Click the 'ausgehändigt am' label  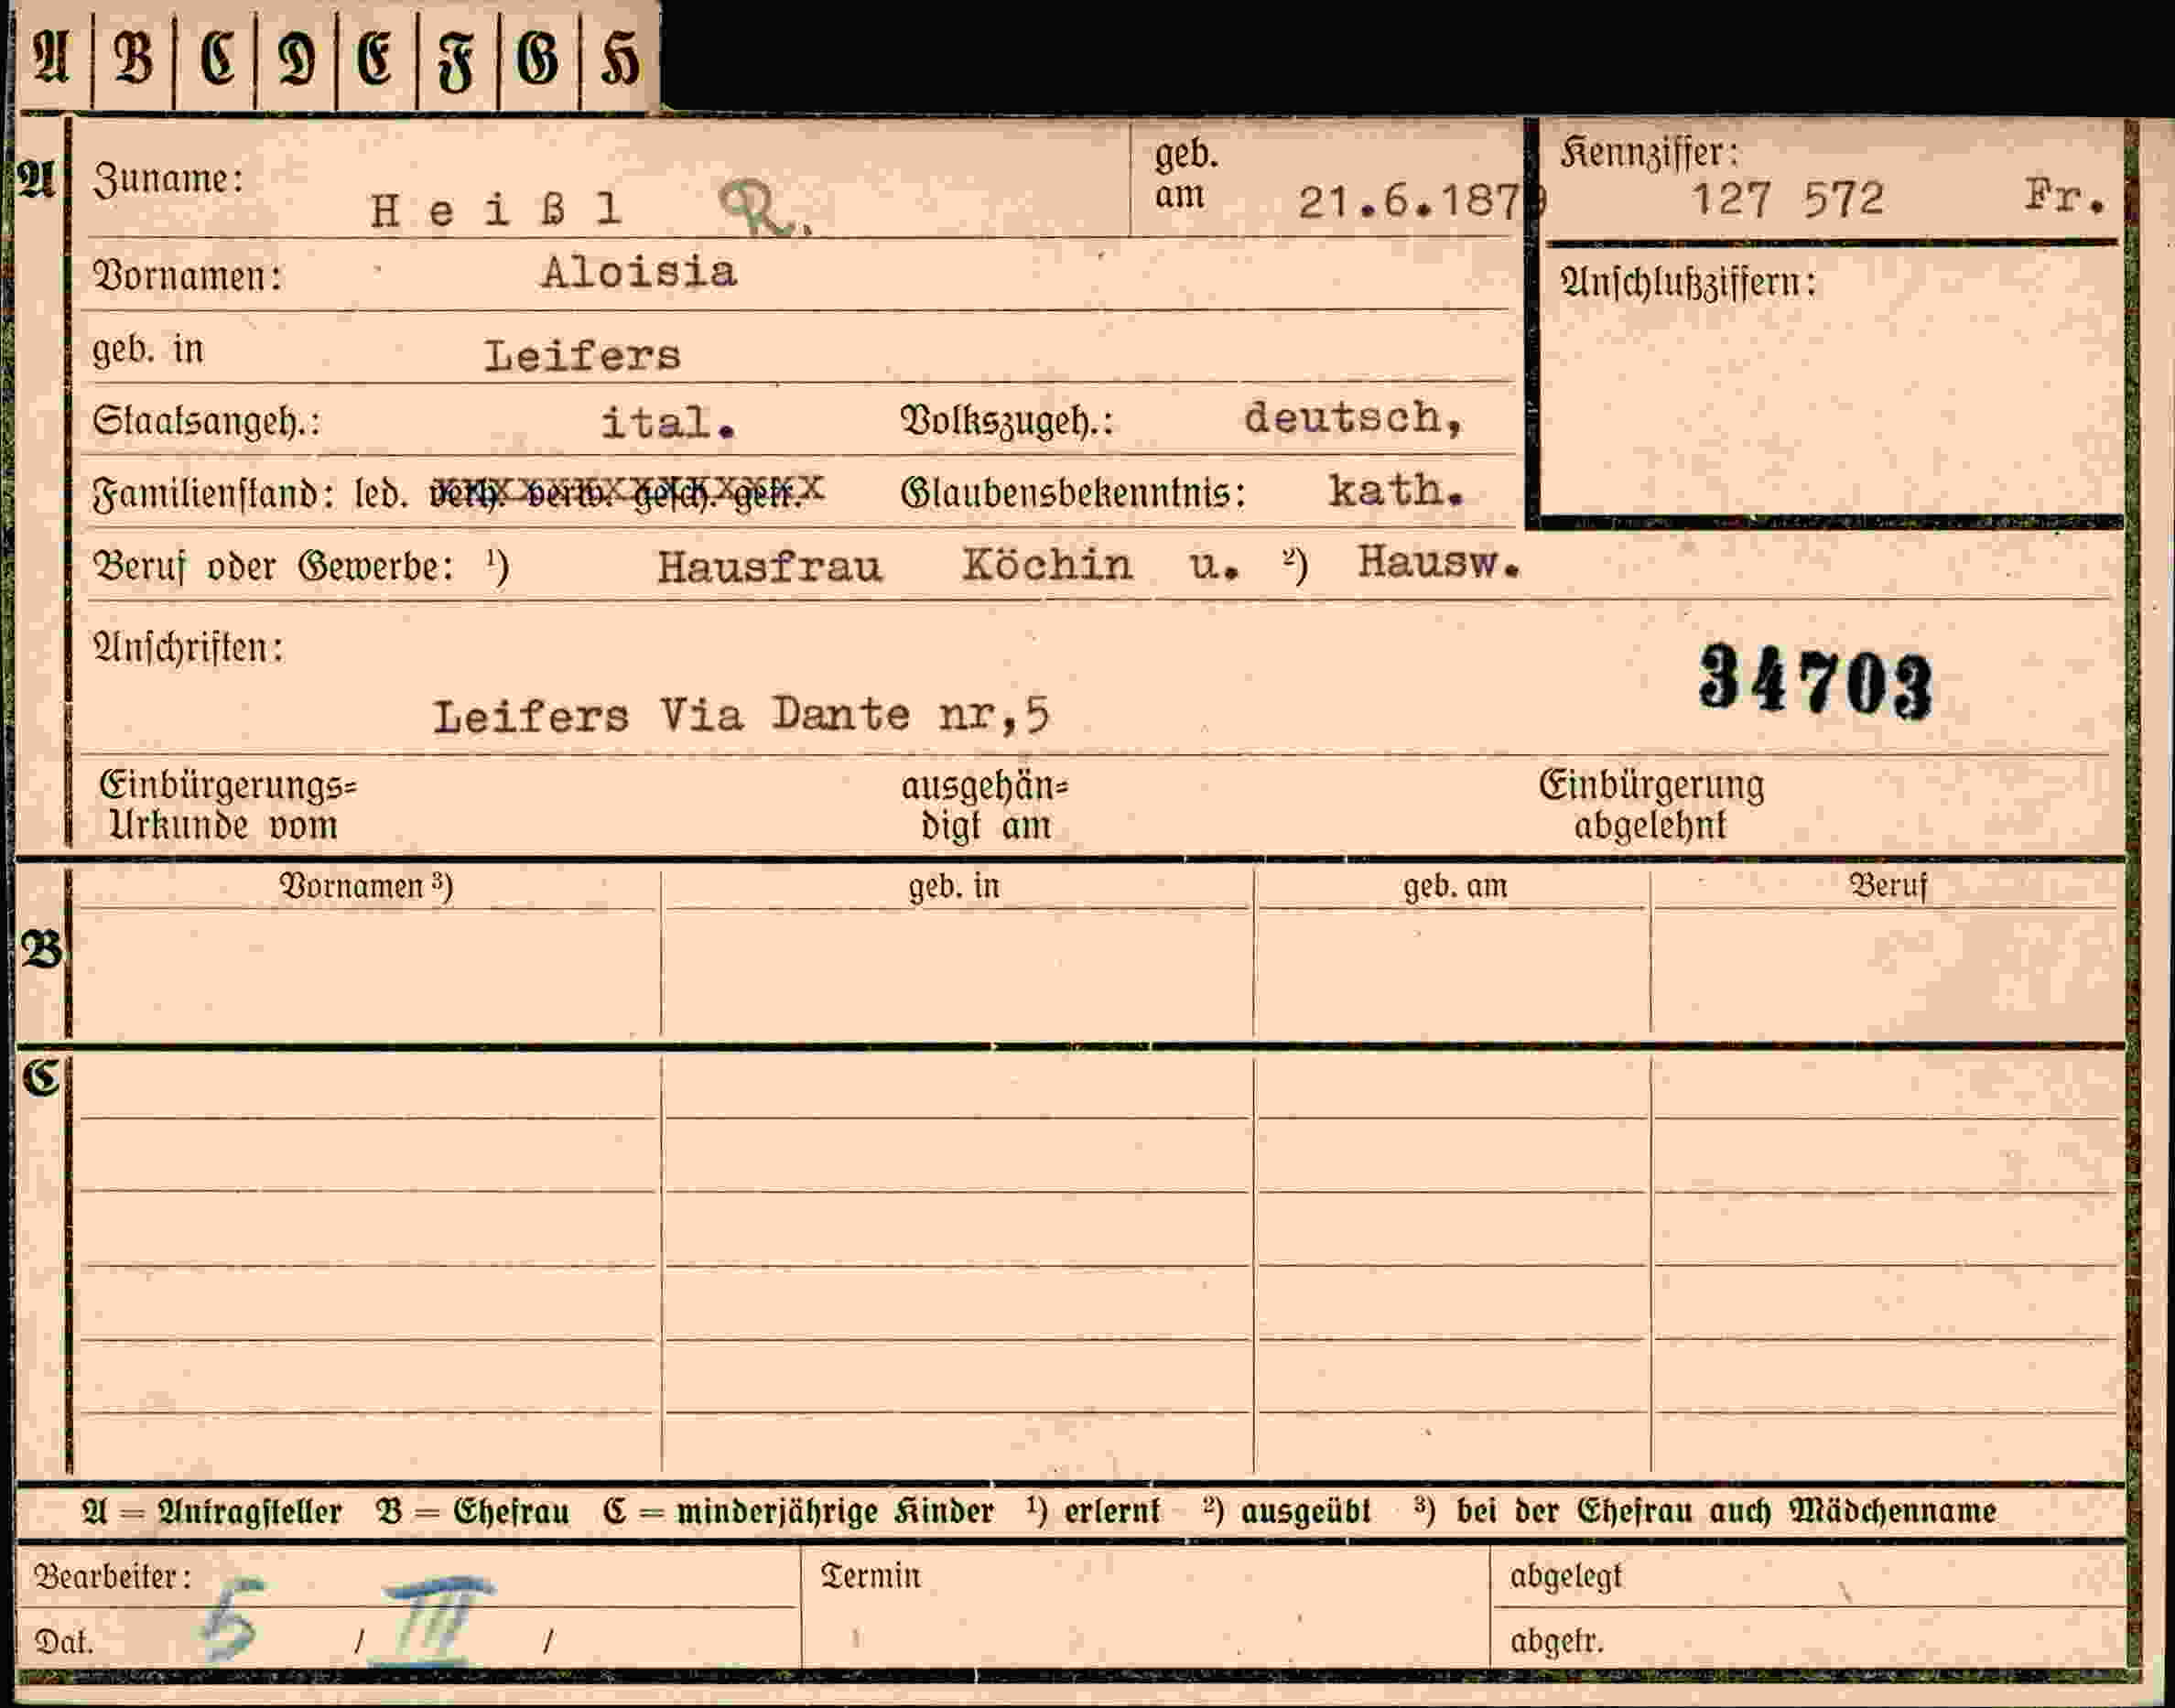tap(985, 806)
